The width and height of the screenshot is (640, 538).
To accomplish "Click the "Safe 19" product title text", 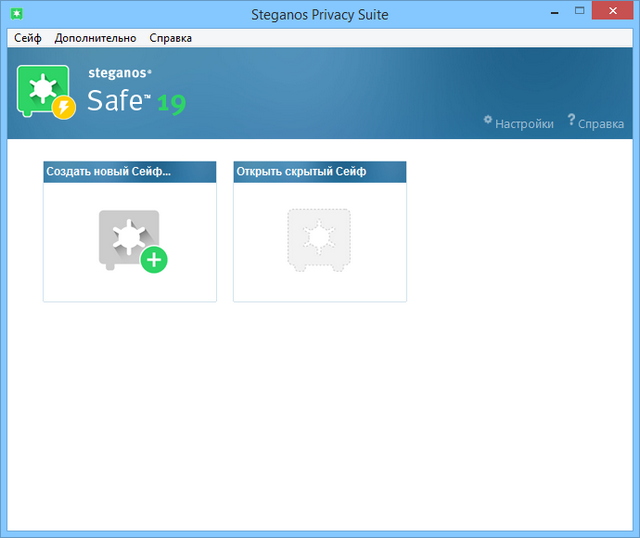I will point(135,101).
